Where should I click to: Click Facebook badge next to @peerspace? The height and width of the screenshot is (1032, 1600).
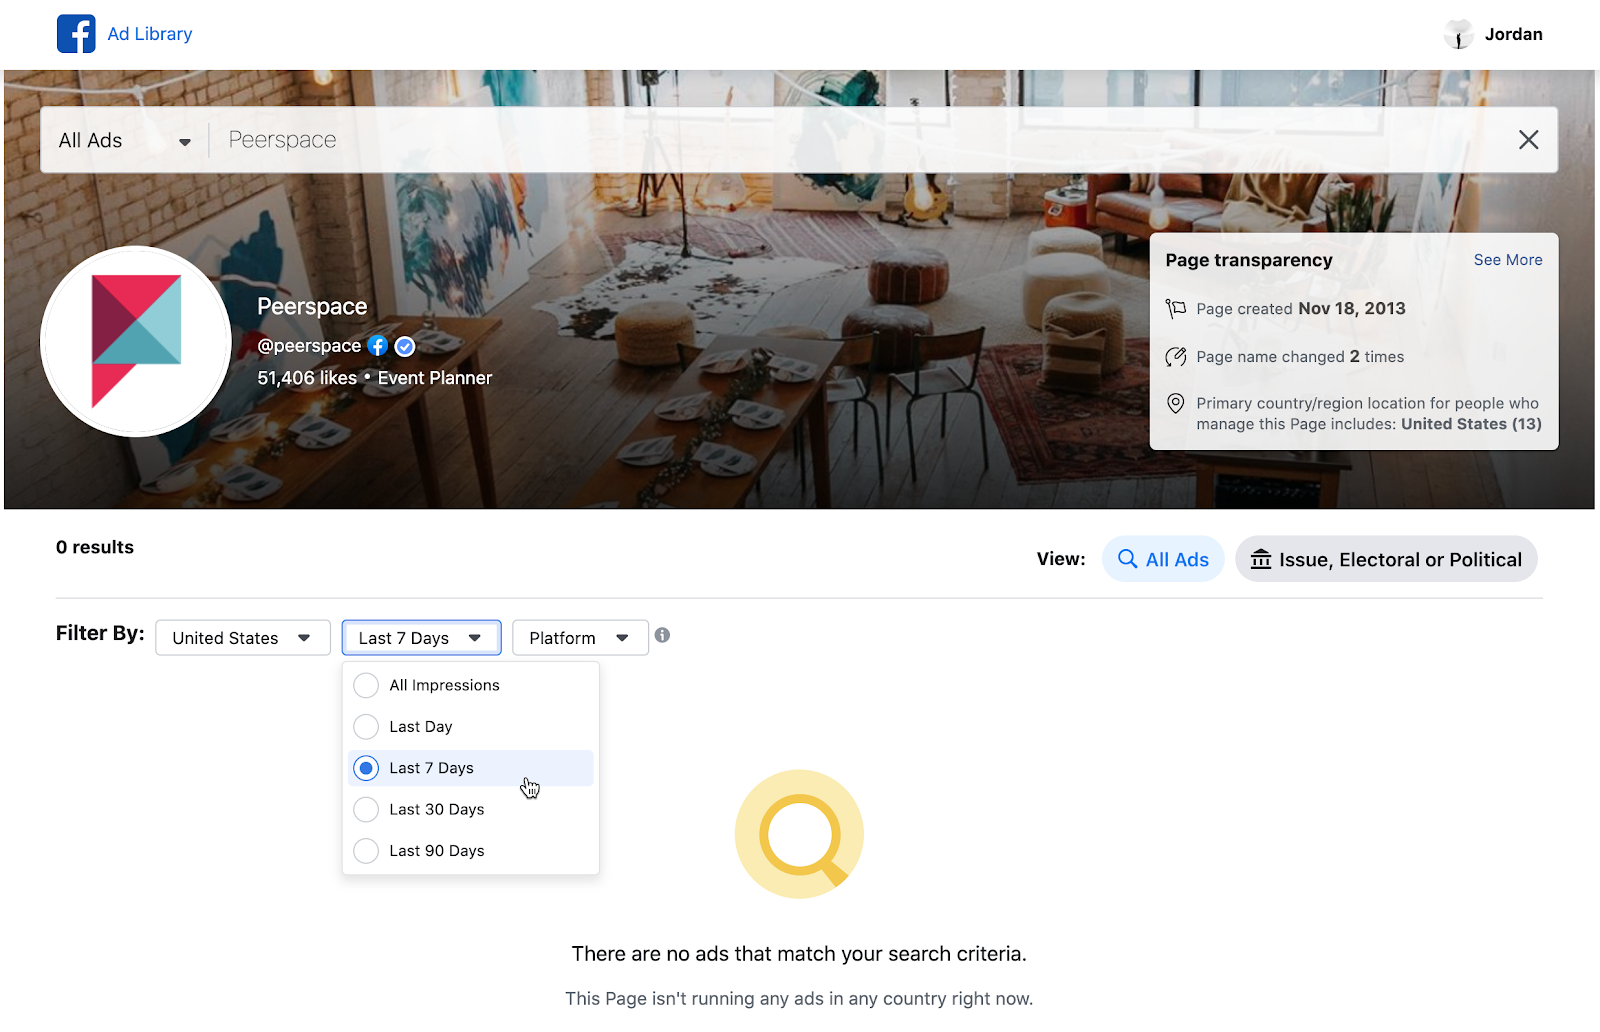pyautogui.click(x=377, y=346)
